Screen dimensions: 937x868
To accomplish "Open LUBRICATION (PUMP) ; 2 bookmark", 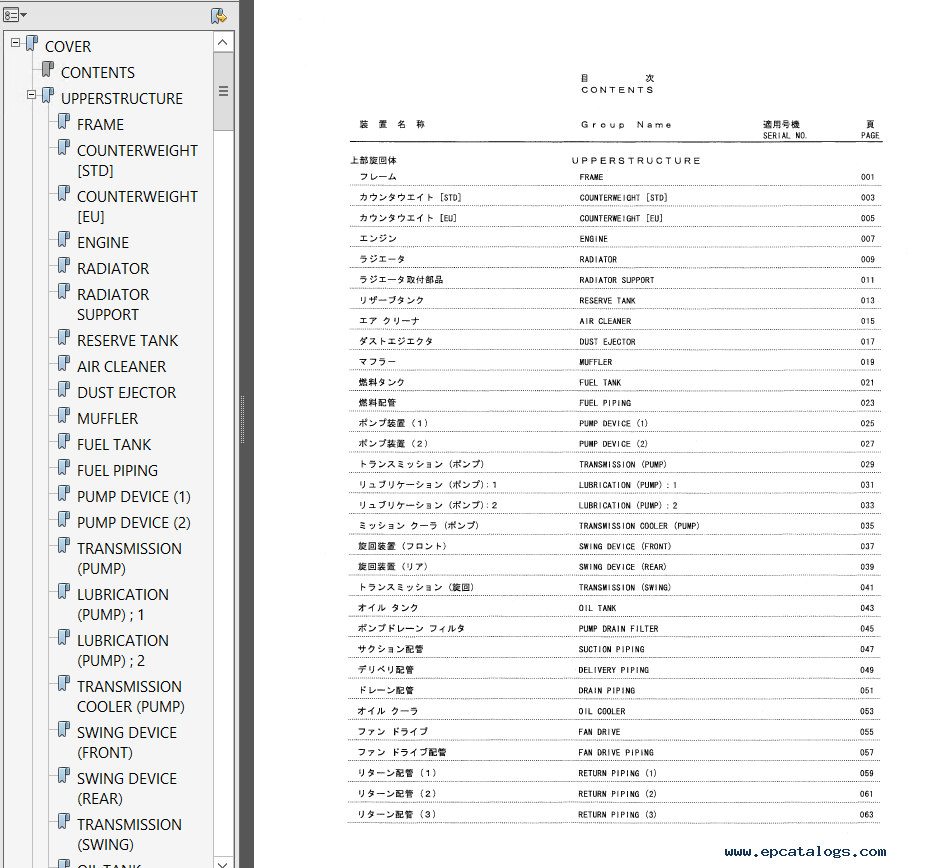I will point(123,651).
